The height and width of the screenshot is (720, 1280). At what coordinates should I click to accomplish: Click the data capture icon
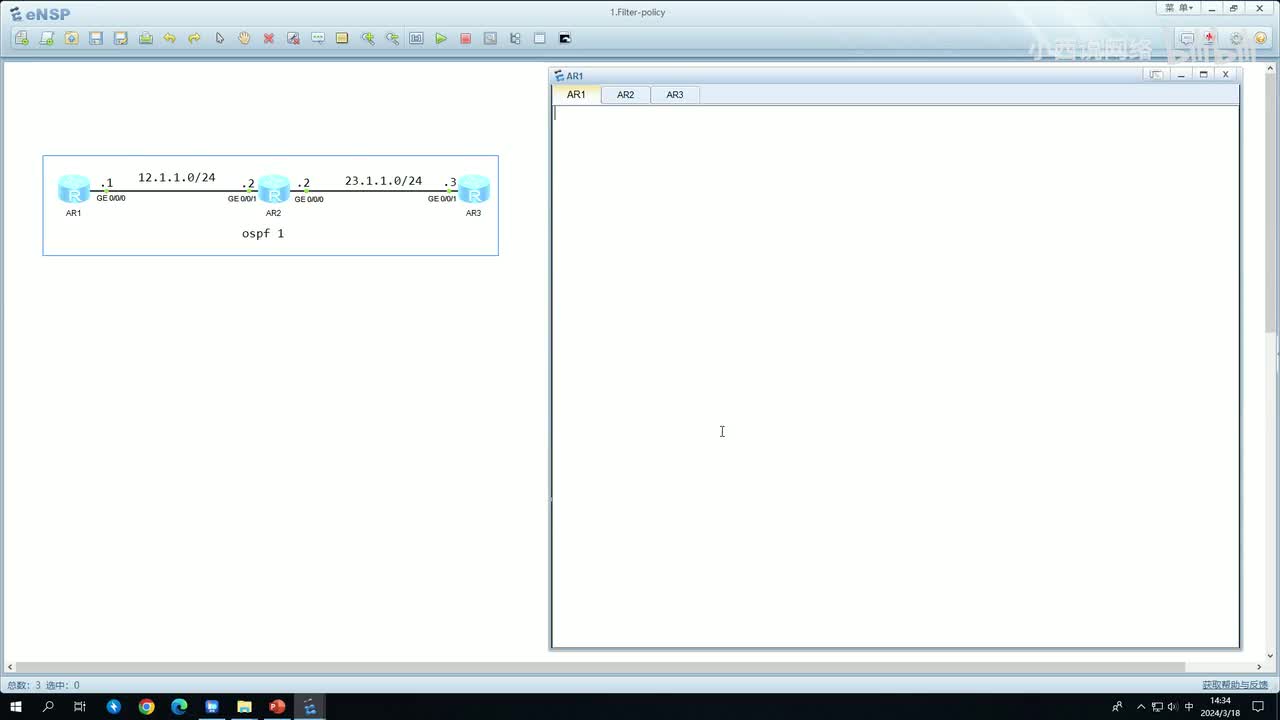(x=490, y=38)
